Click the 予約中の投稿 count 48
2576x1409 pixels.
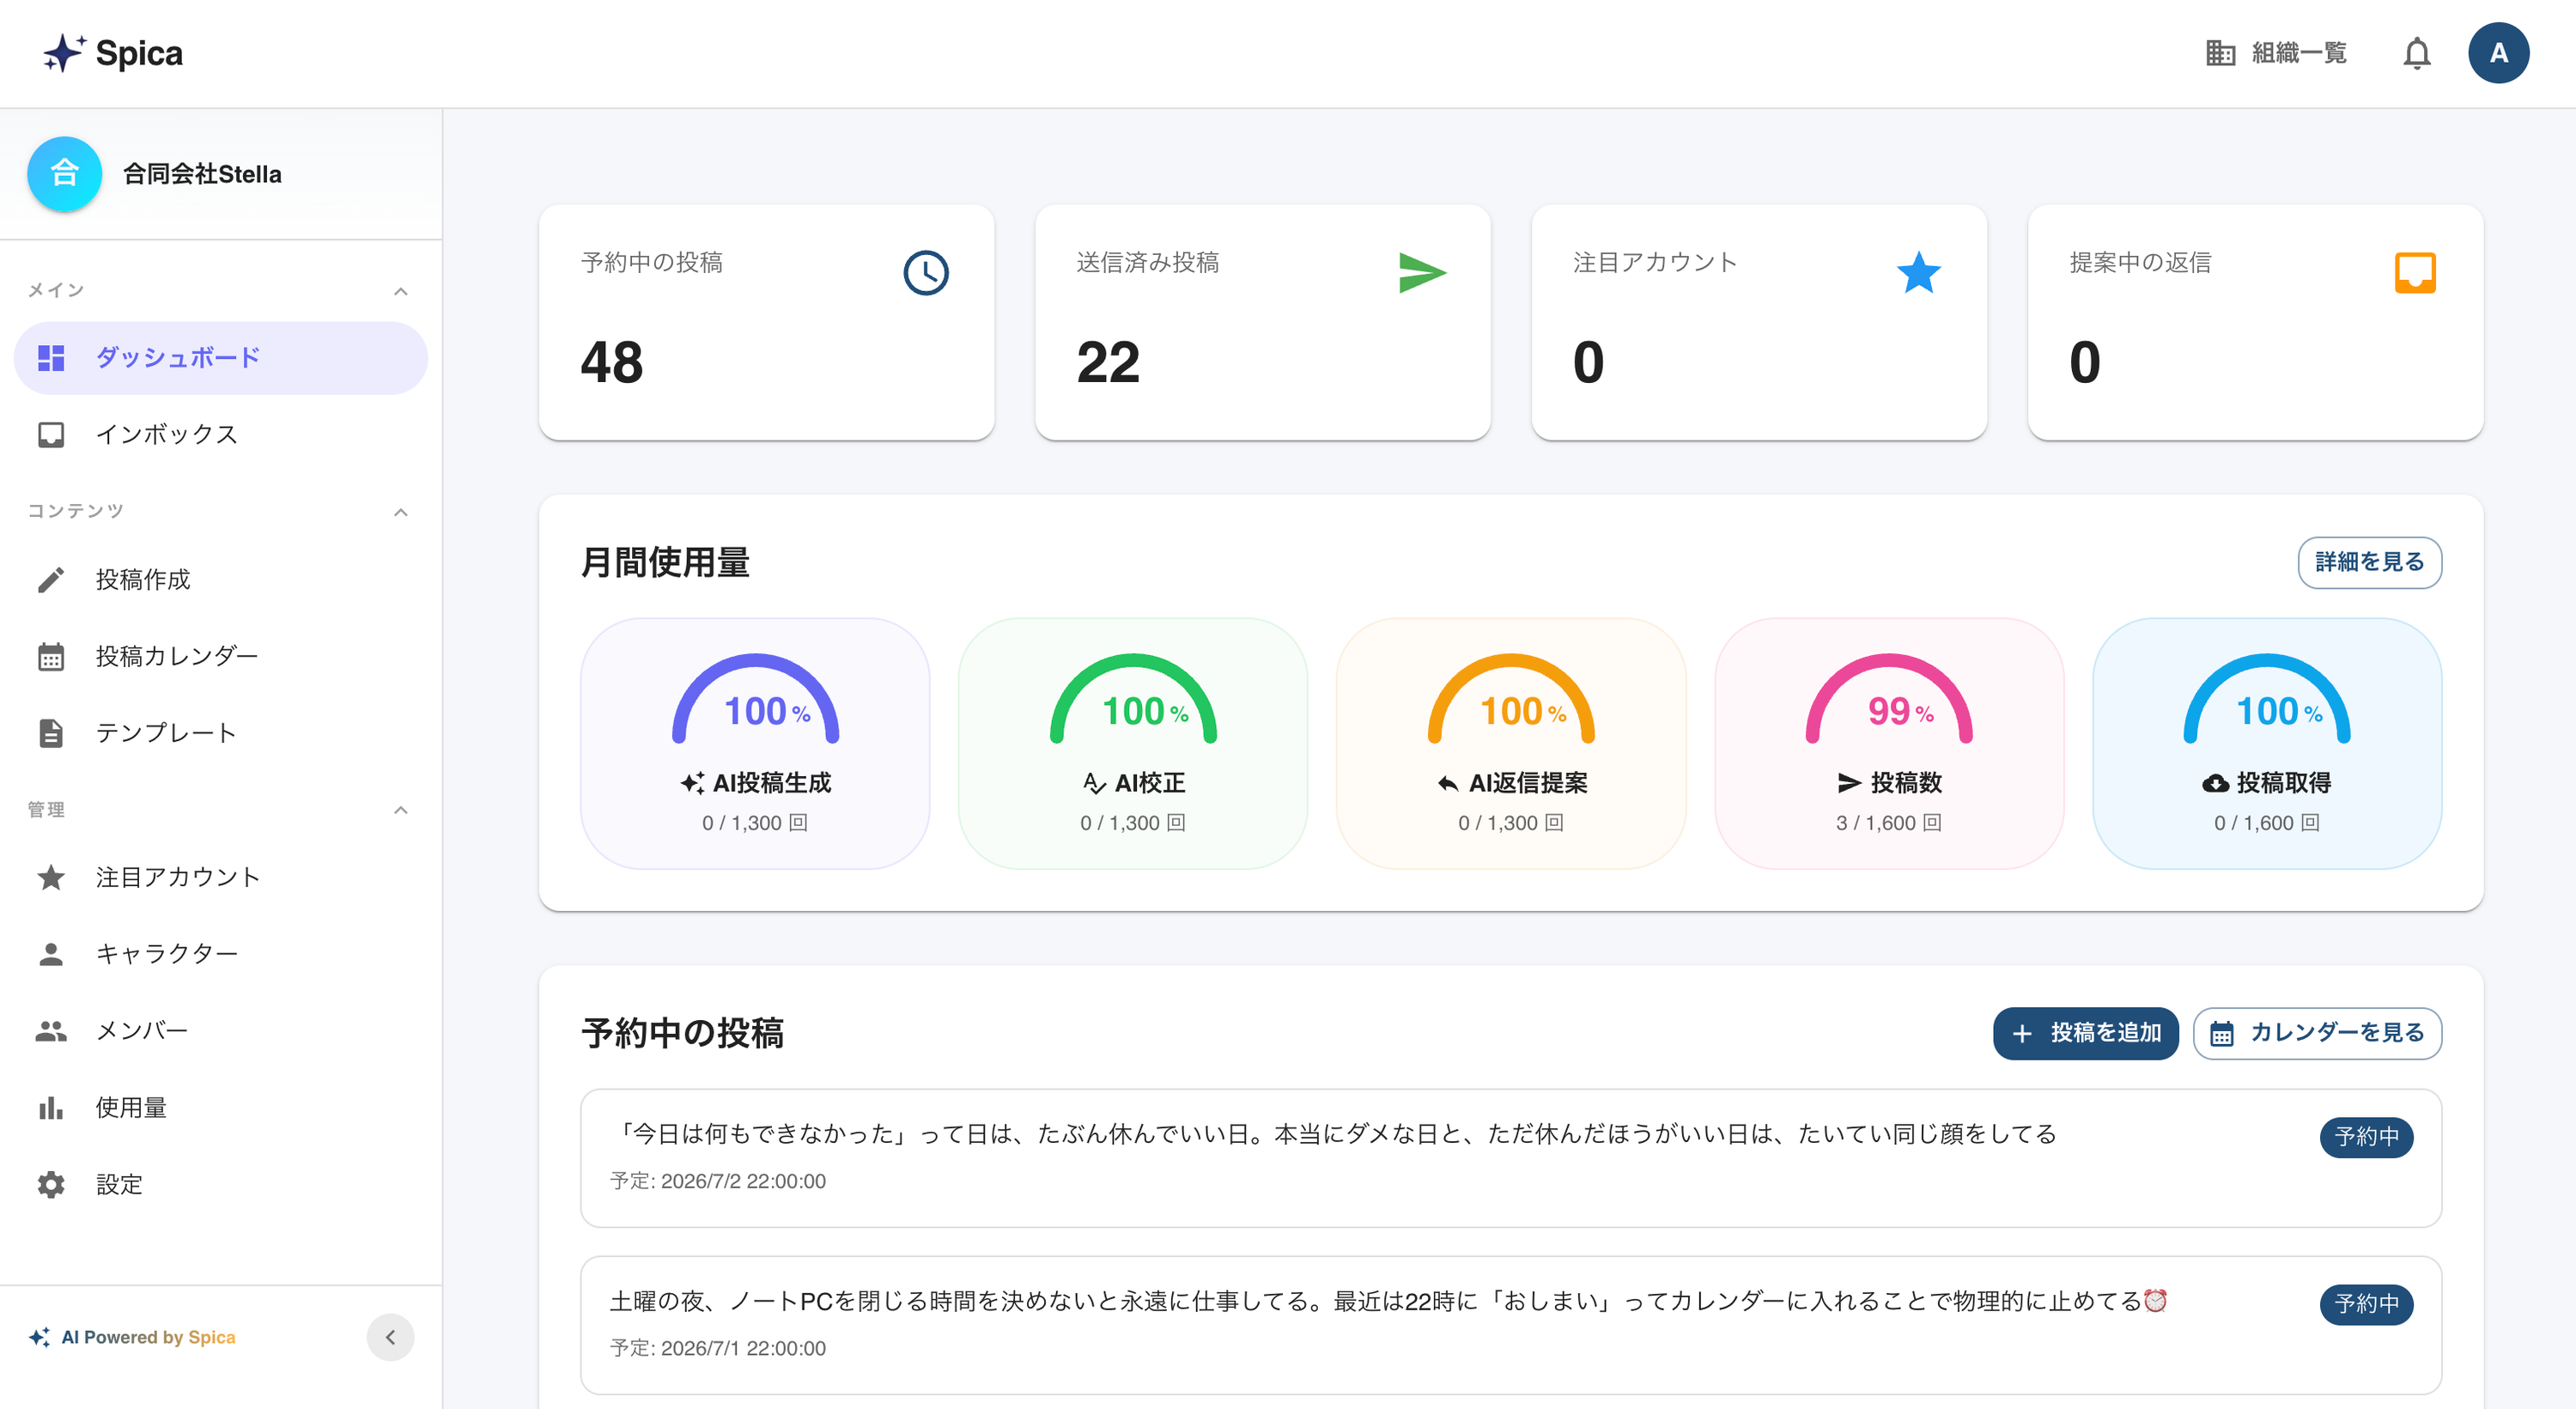coord(611,362)
